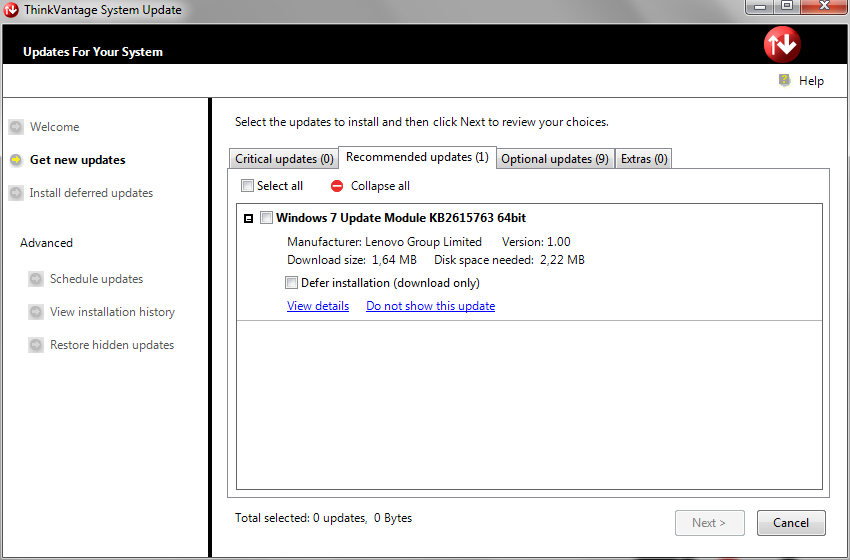The height and width of the screenshot is (560, 850).
Task: Open the View details link
Action: point(318,306)
